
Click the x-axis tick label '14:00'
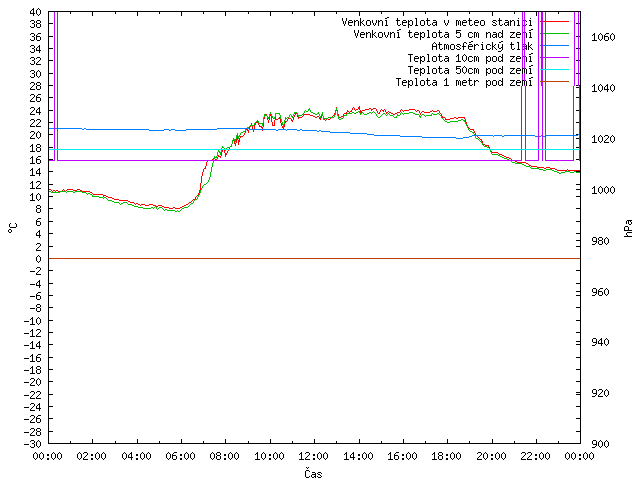coord(358,456)
